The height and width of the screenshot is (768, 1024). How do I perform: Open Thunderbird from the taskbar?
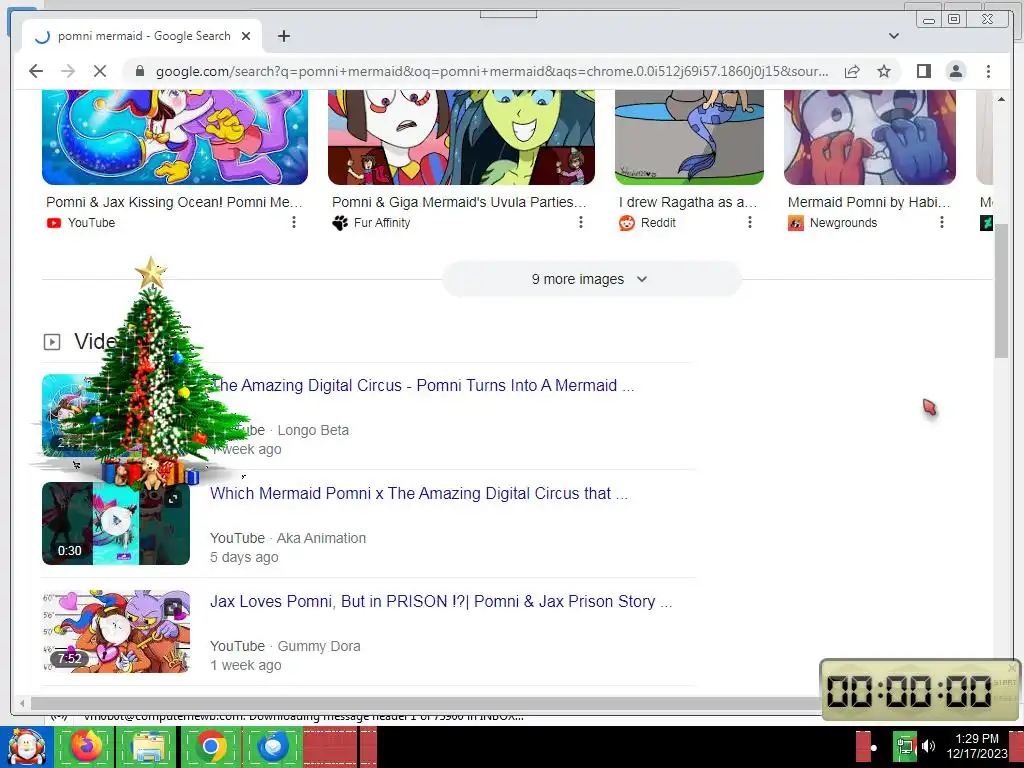[x=274, y=747]
